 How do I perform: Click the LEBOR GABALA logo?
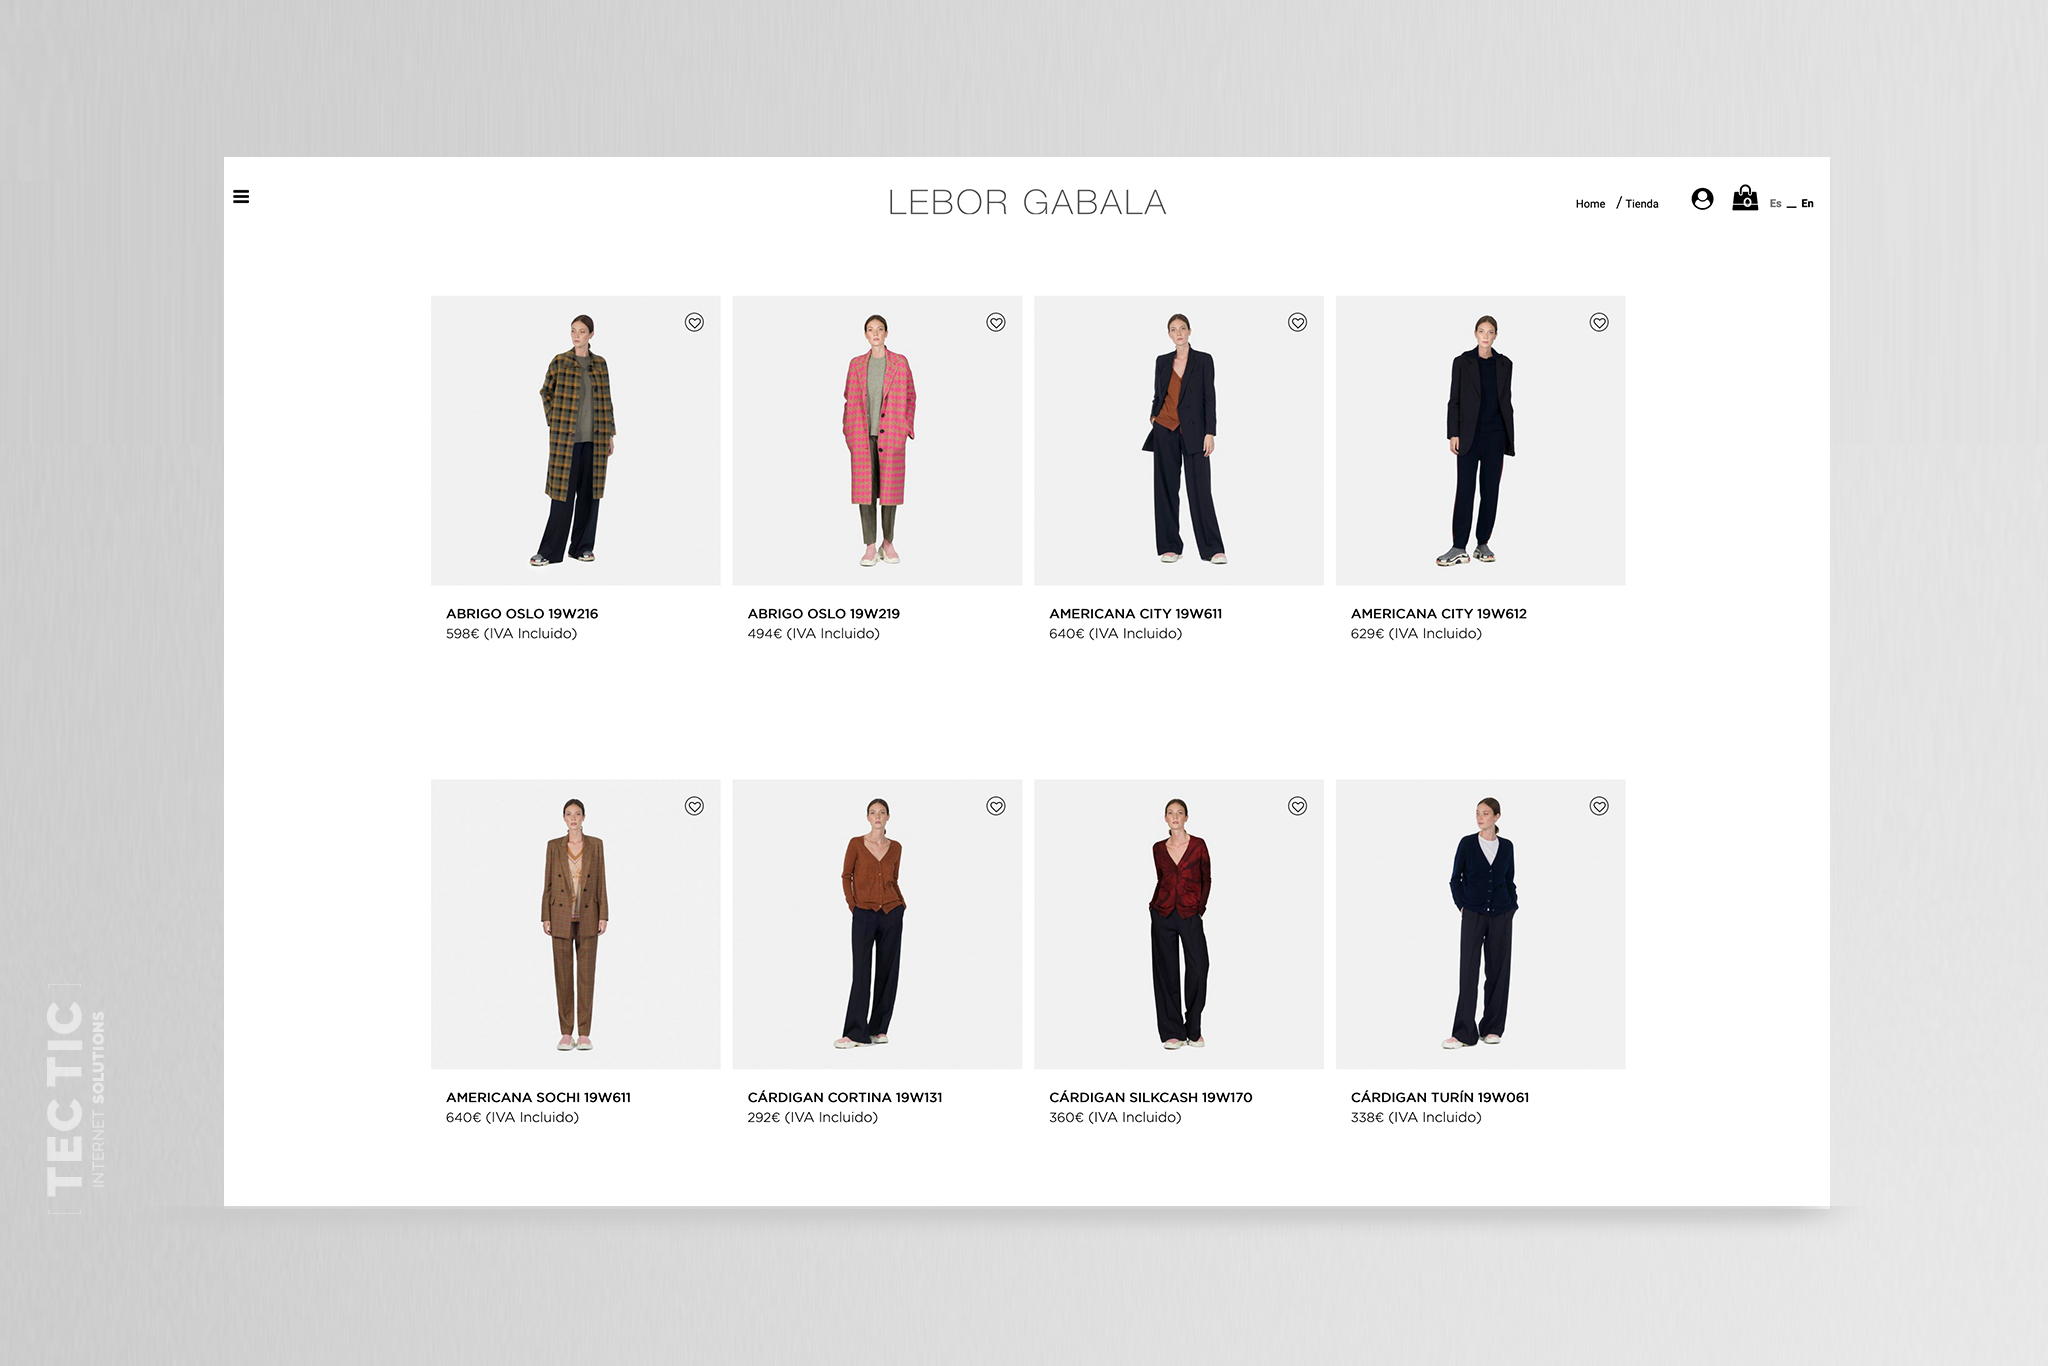1027,202
